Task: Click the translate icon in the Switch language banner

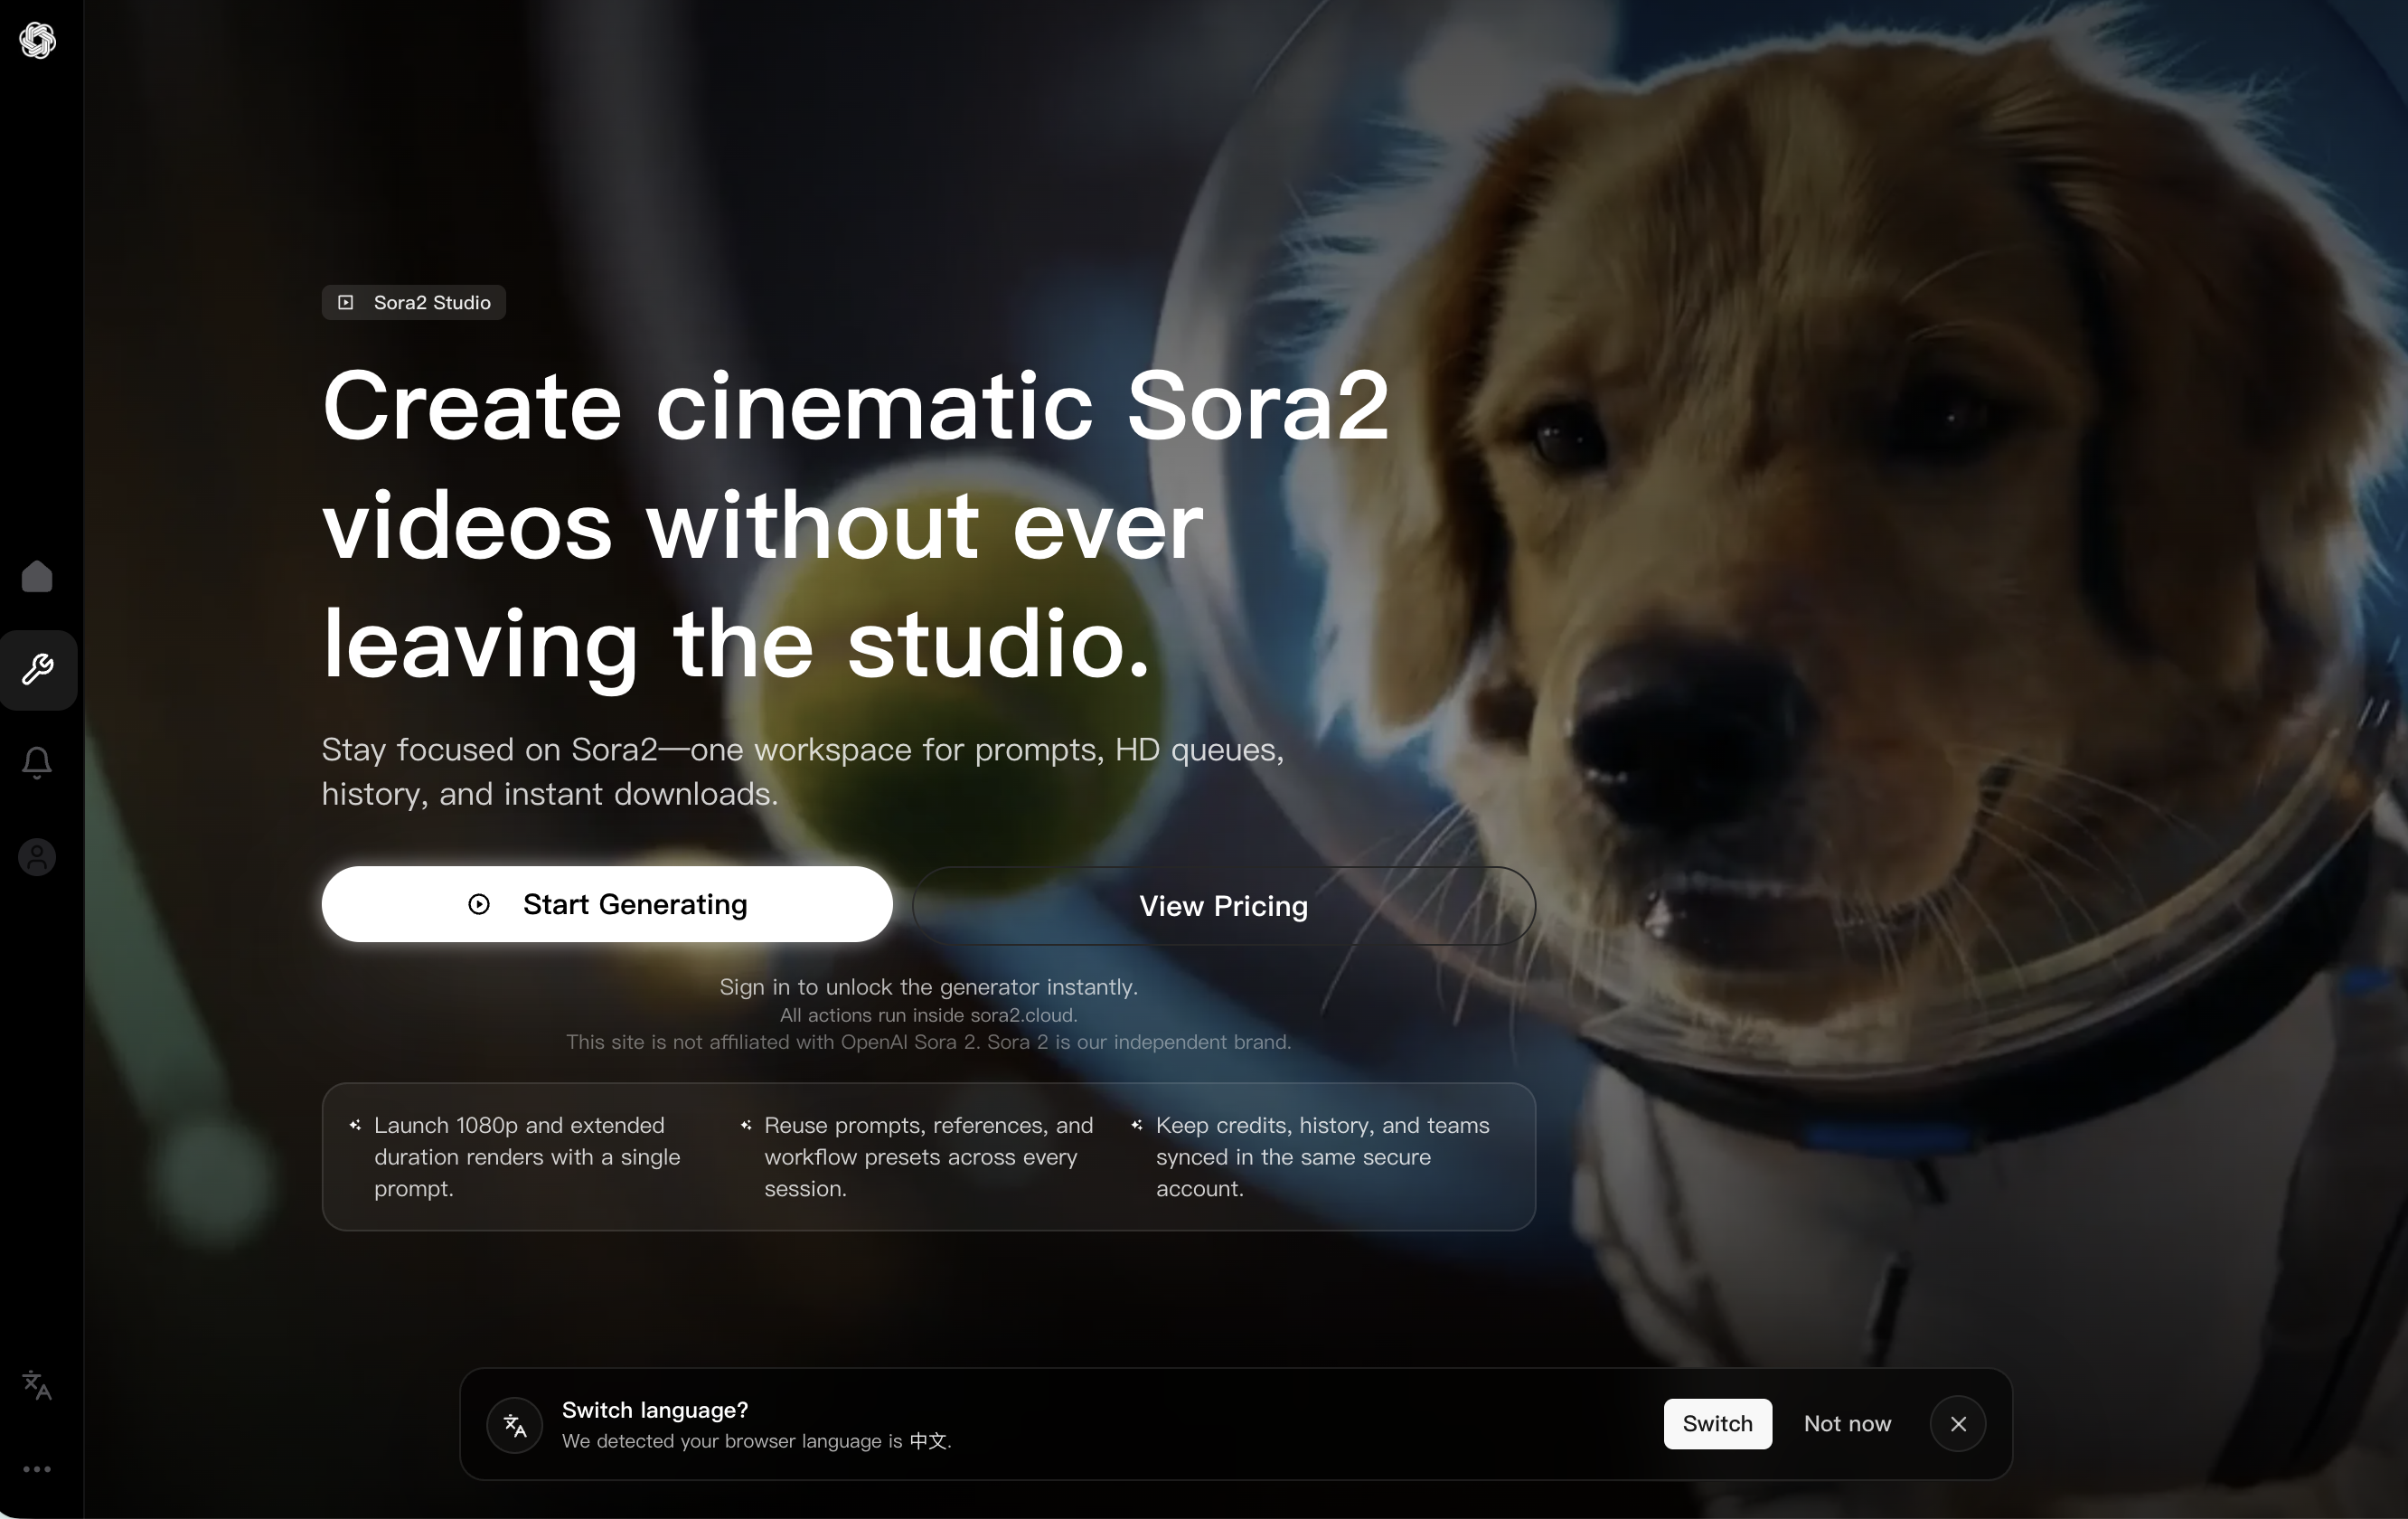Action: [513, 1424]
